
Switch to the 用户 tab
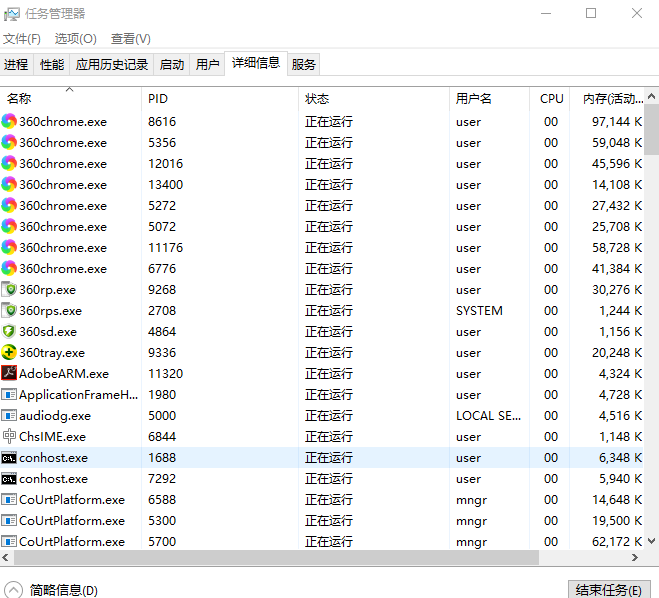click(x=207, y=65)
